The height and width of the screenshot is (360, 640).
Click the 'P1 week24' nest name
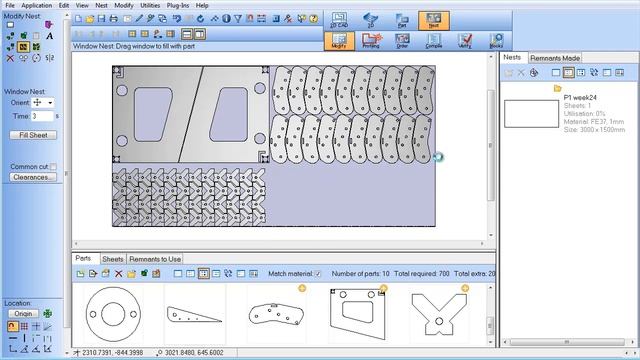[x=580, y=98]
